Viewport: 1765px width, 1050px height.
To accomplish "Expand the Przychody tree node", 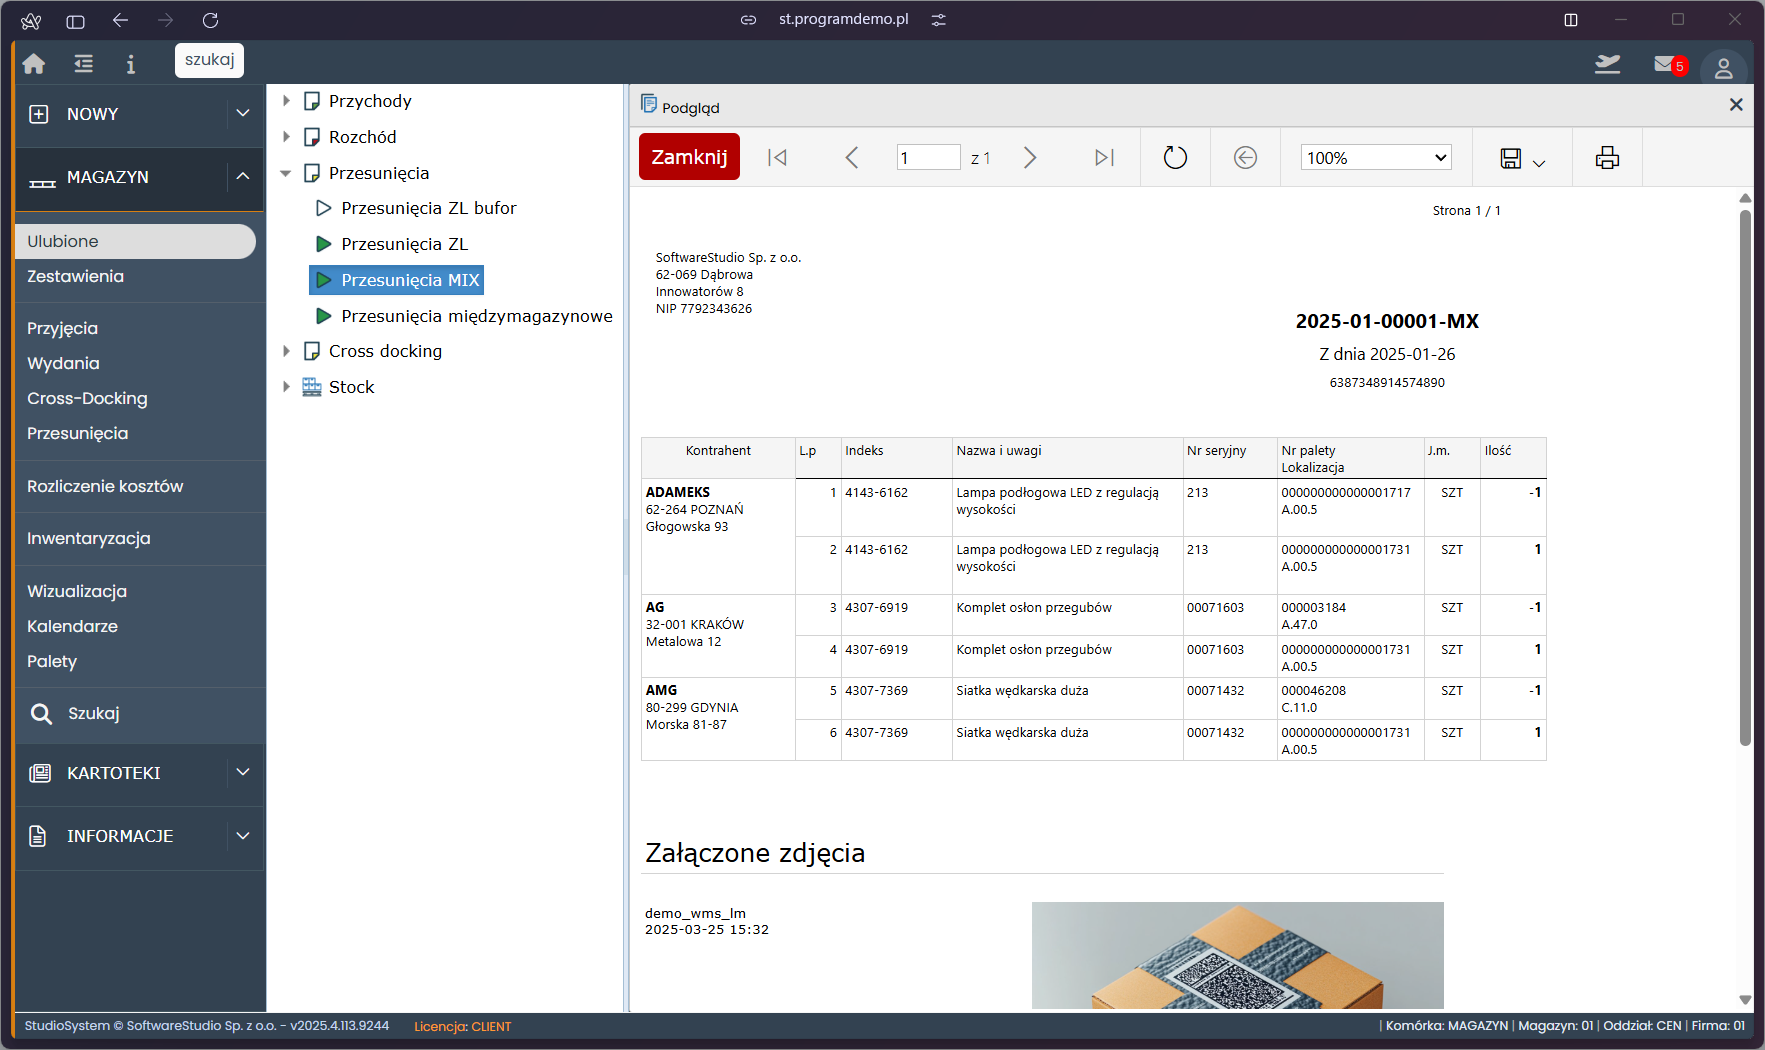I will [x=286, y=101].
